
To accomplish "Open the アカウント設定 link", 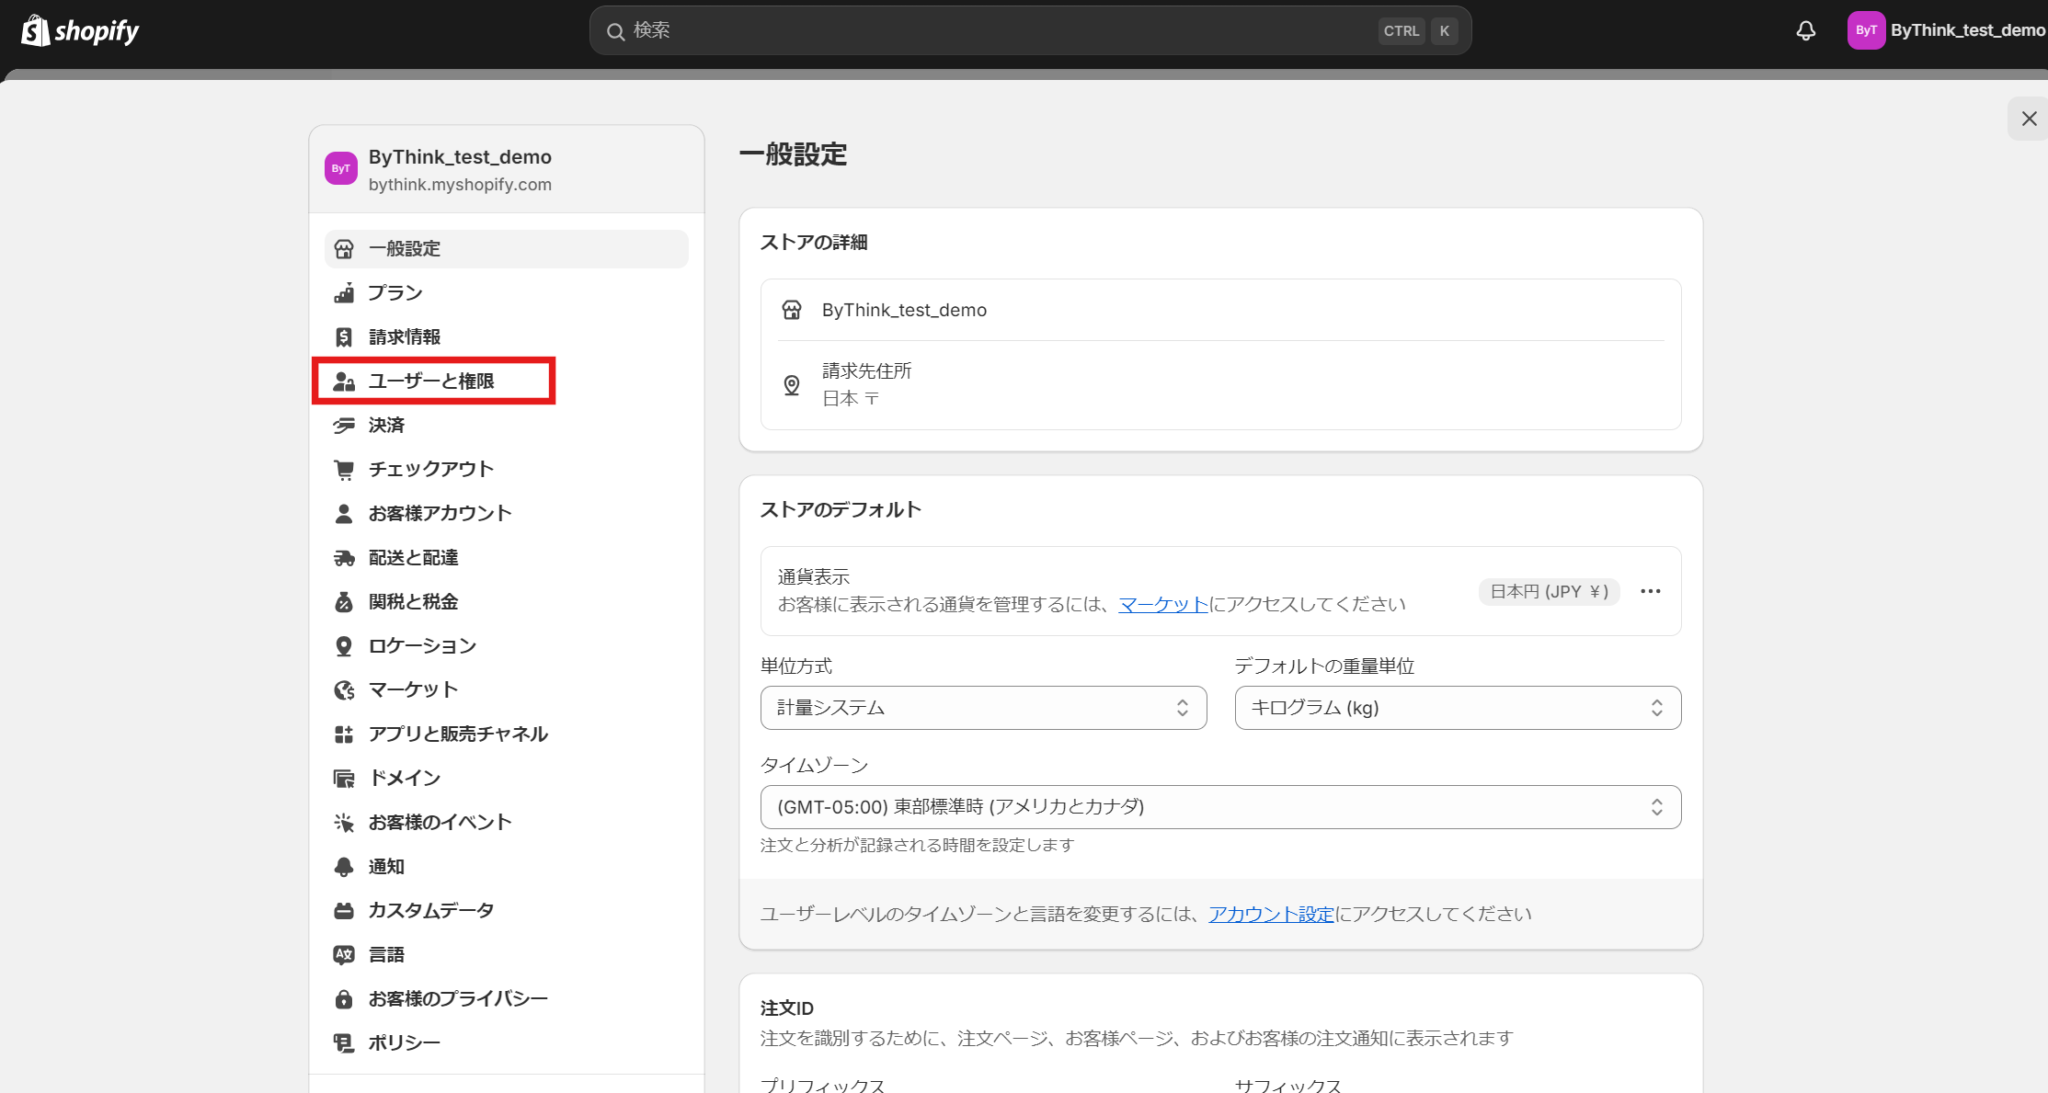I will 1270,913.
